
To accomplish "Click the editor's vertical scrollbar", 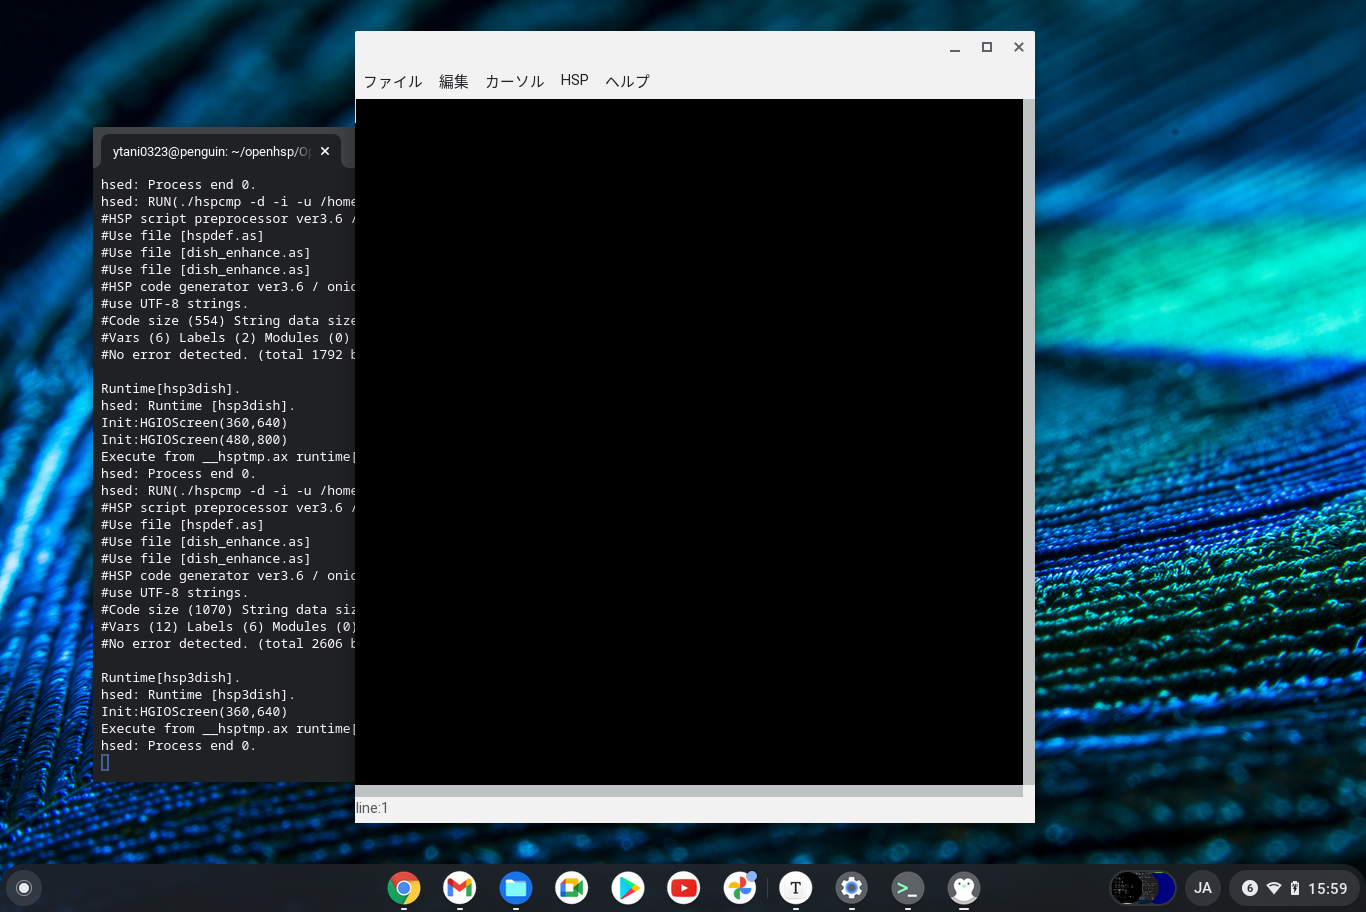I will [x=1029, y=441].
